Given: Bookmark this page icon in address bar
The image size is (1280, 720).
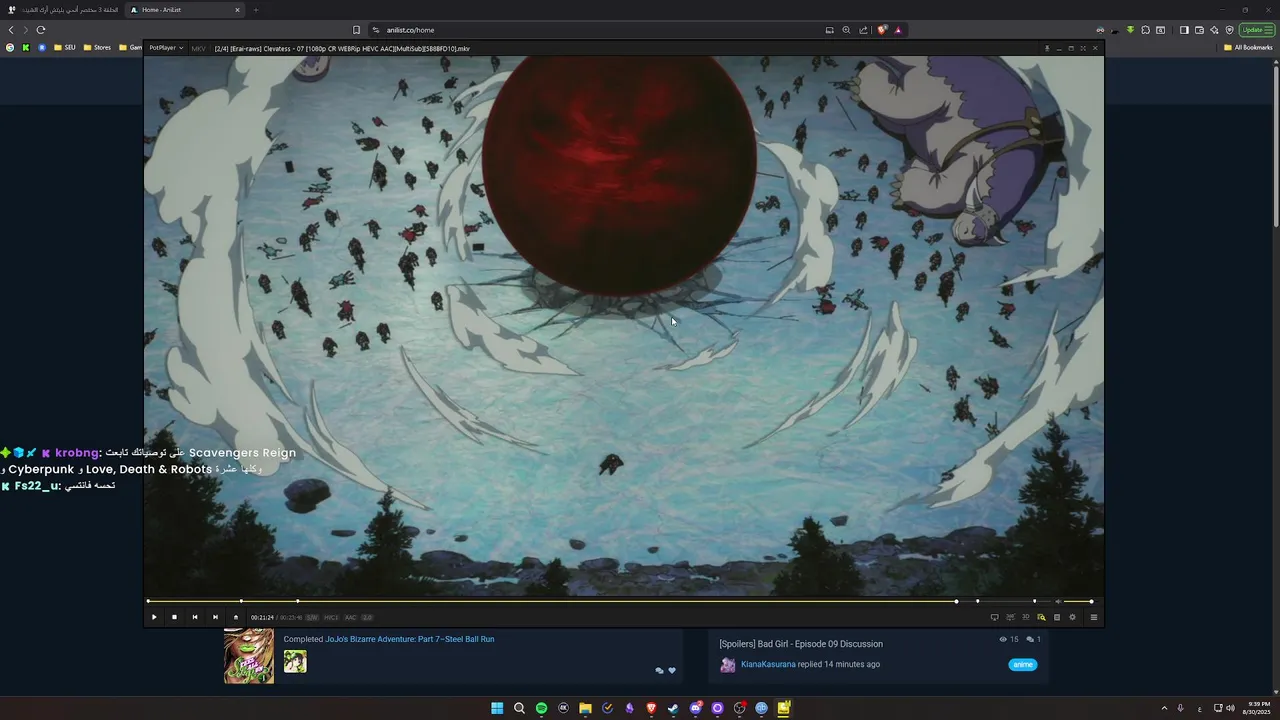Looking at the screenshot, I should pos(356,30).
